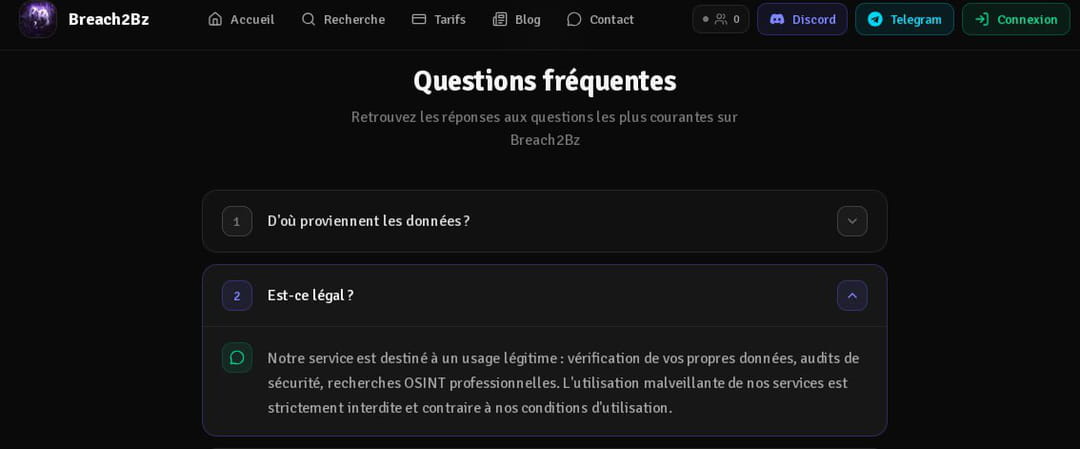Click the card icon beside Tarifs

(x=419, y=19)
